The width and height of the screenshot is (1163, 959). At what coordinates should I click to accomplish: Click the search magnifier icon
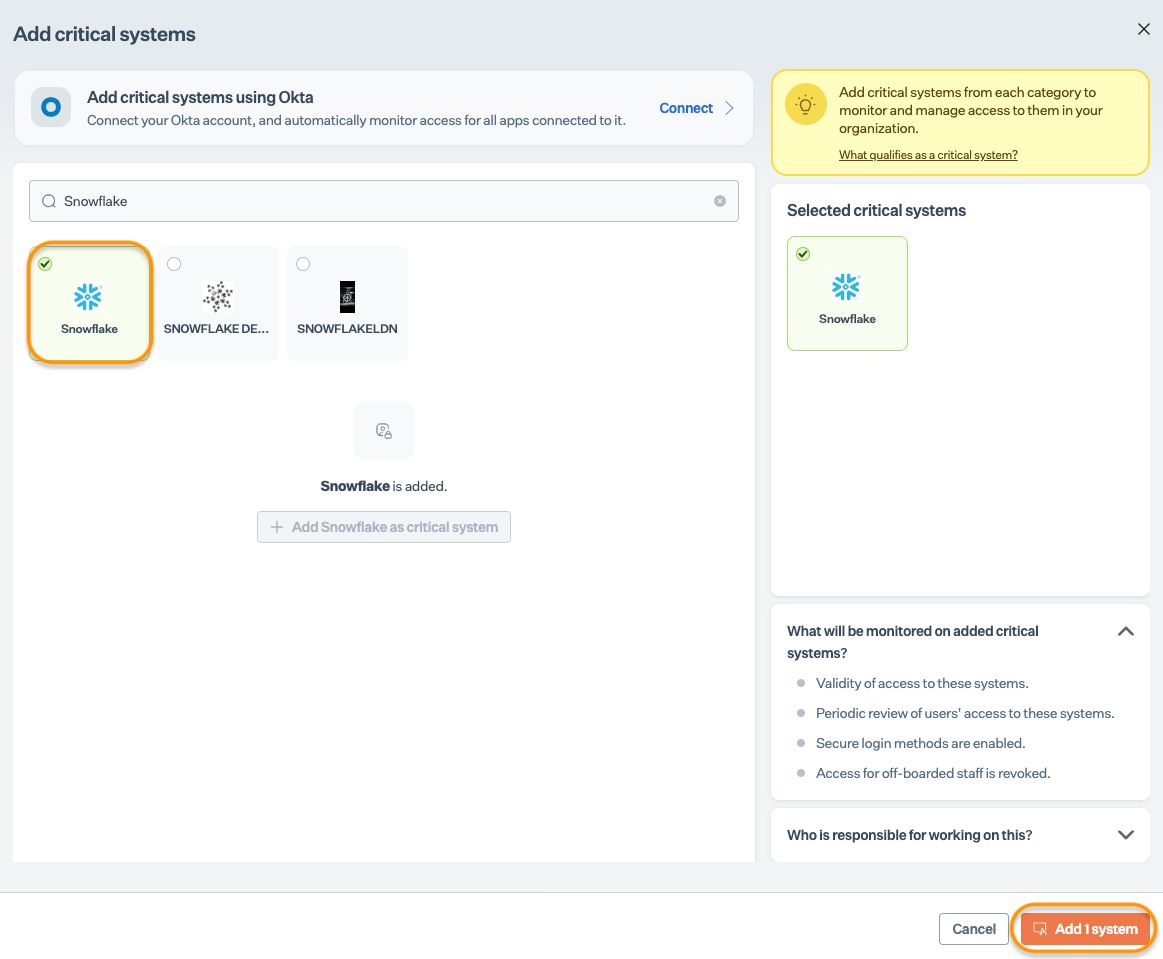point(49,201)
